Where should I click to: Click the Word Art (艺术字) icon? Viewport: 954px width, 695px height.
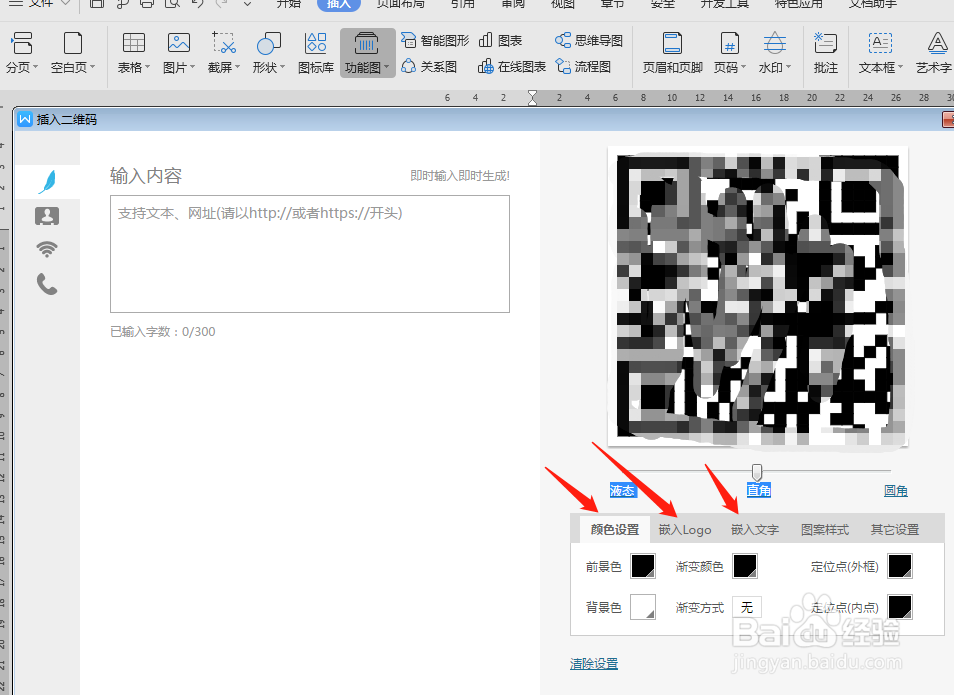tap(936, 44)
